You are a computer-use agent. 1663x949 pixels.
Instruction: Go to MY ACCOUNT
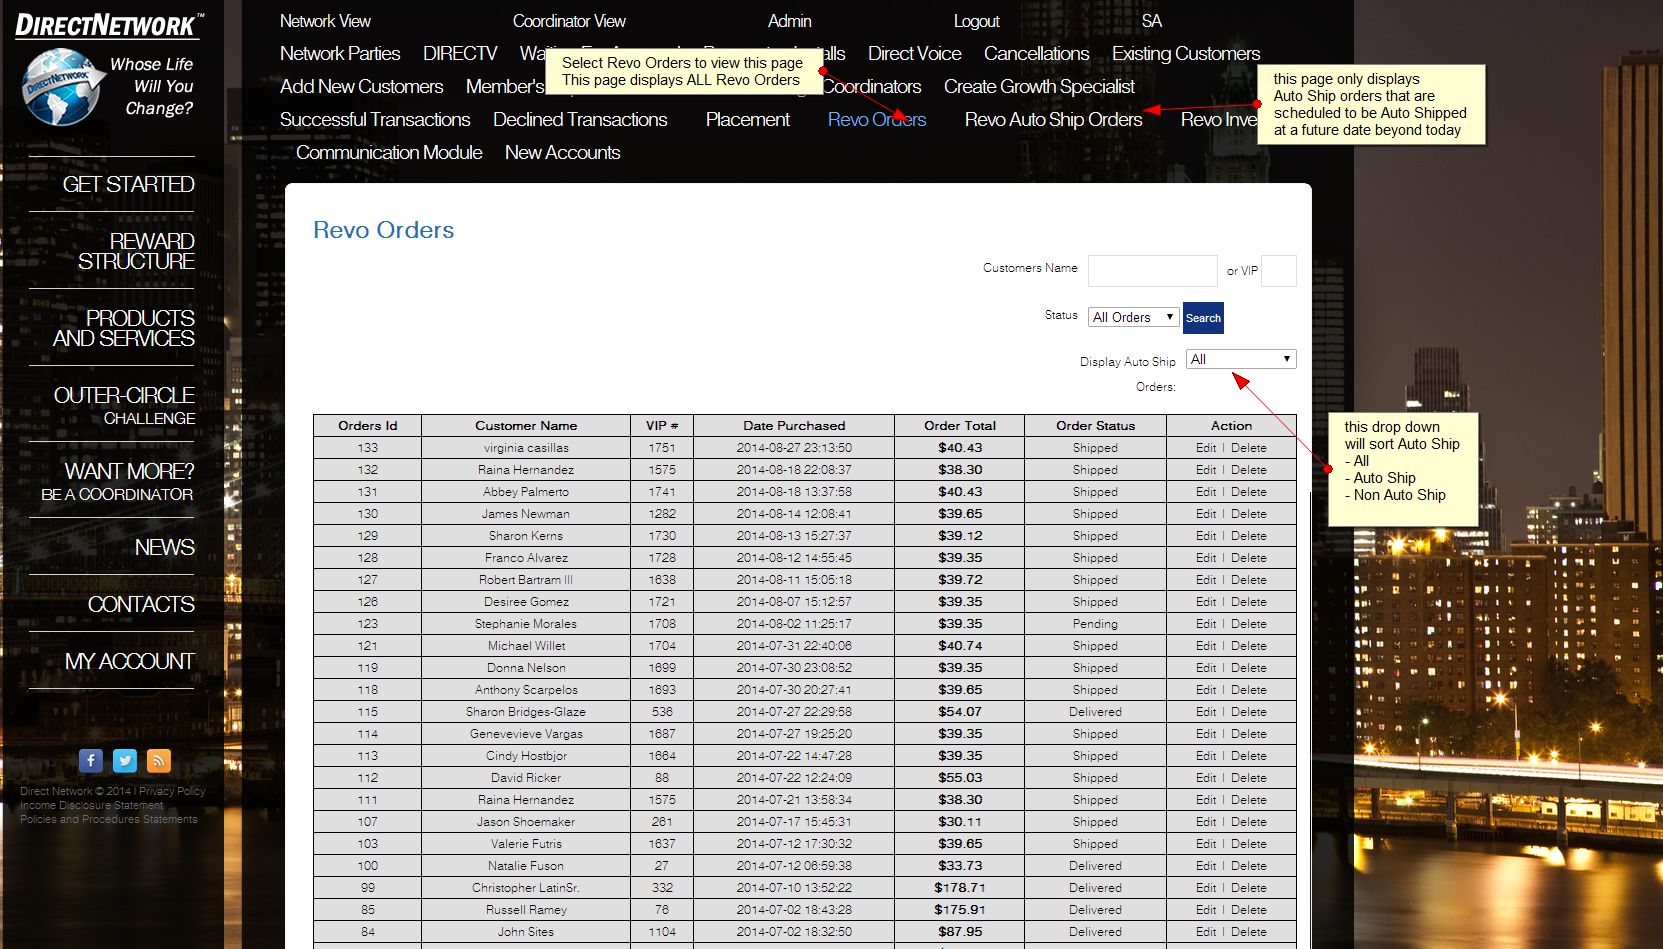coord(130,661)
